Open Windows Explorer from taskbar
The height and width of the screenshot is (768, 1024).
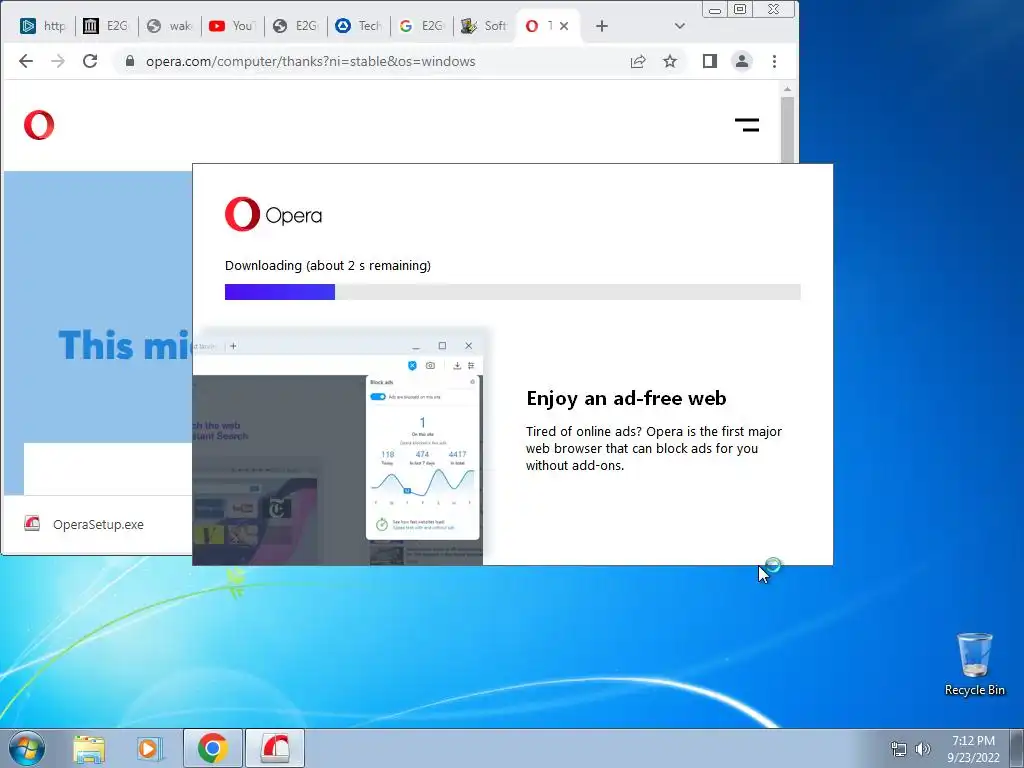coord(89,748)
